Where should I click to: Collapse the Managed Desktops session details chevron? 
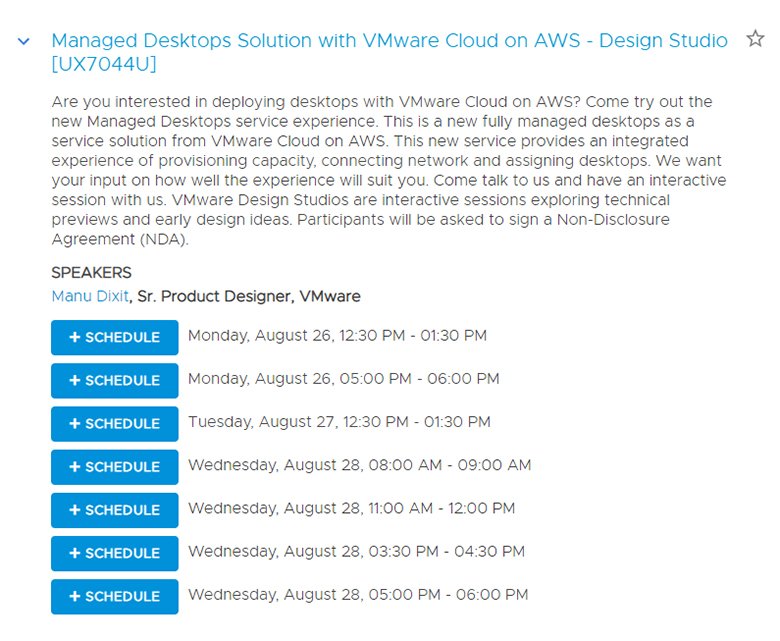tap(24, 42)
